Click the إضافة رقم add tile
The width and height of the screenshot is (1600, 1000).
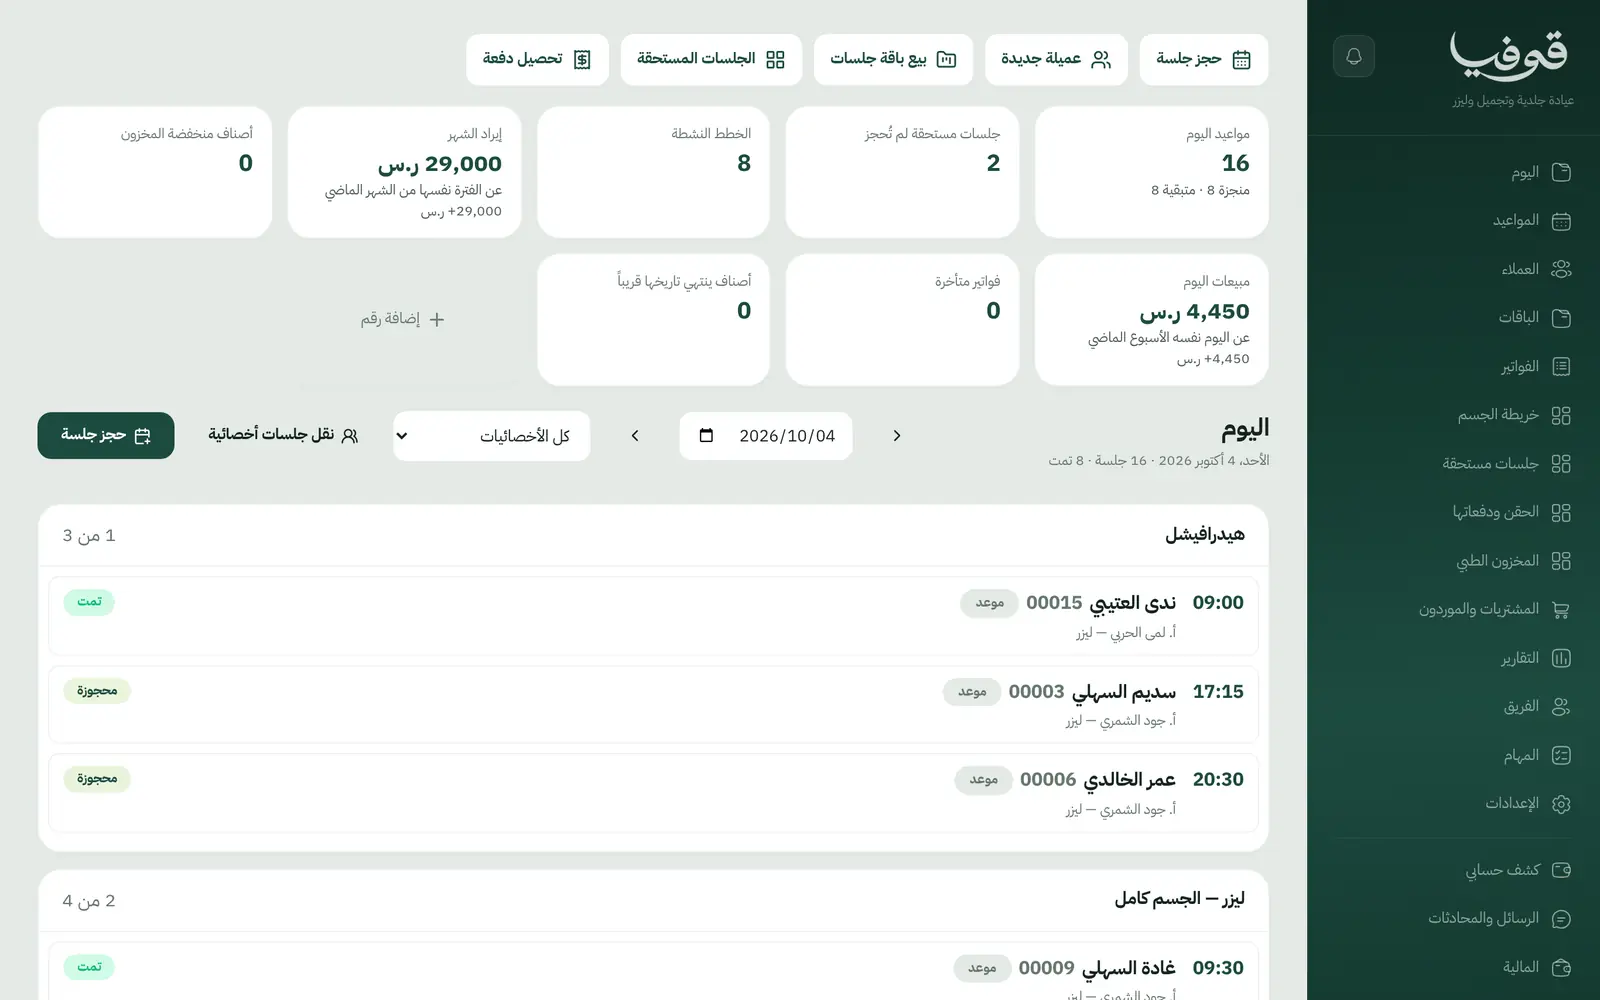click(403, 319)
